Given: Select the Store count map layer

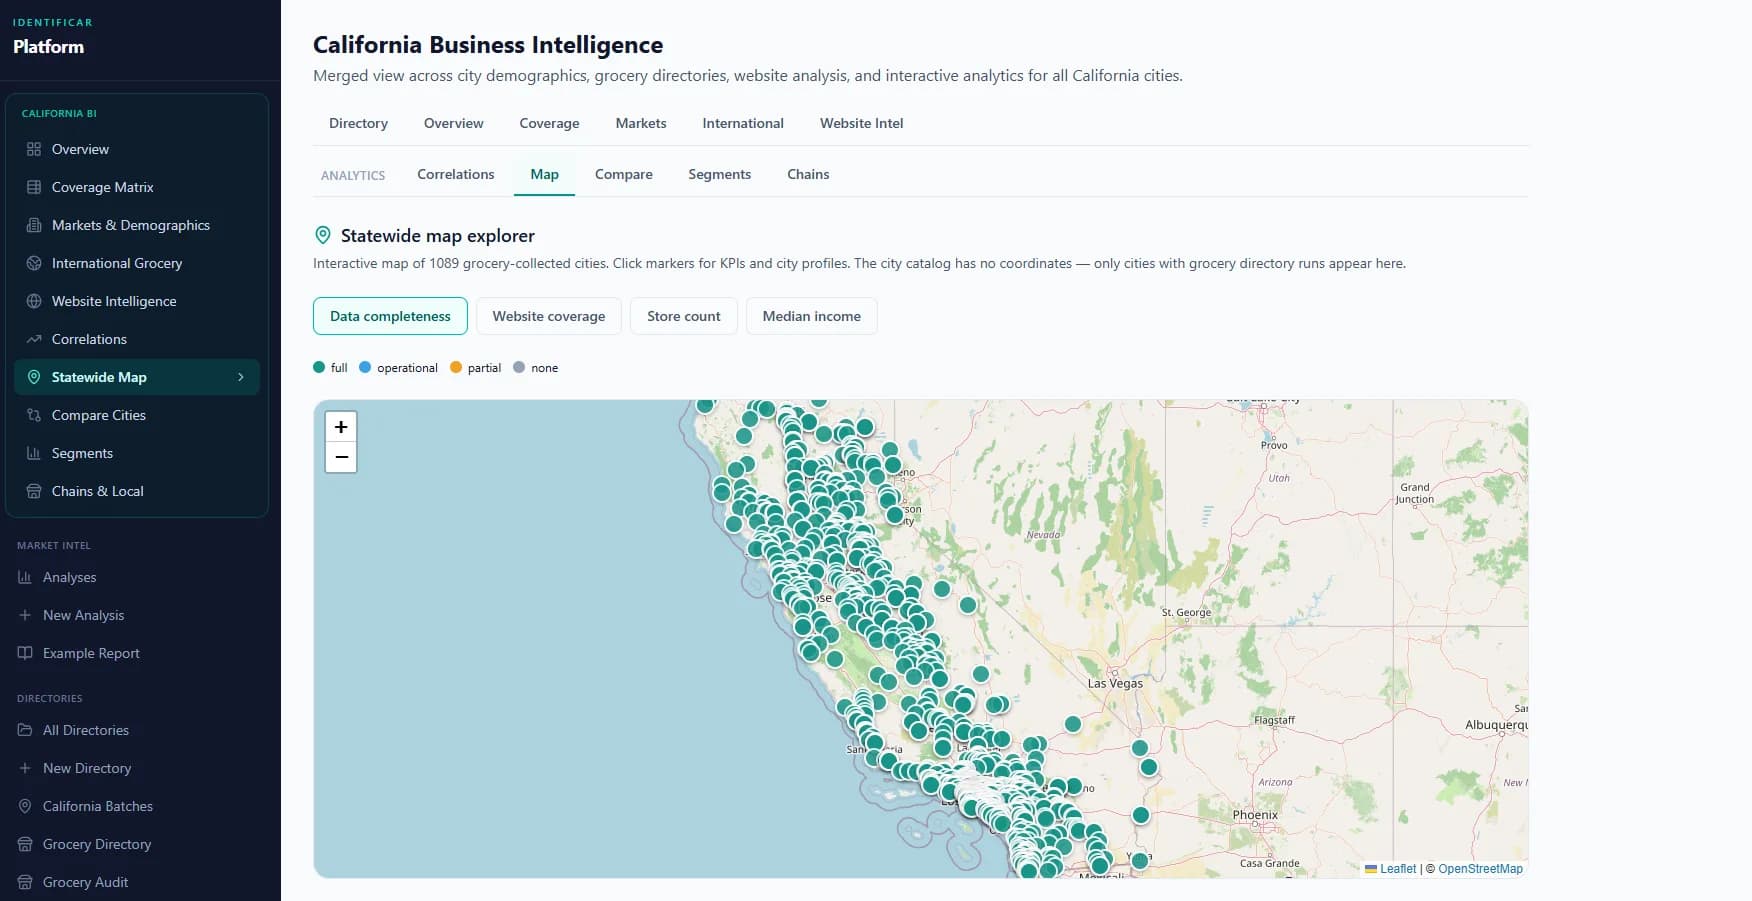Looking at the screenshot, I should [x=684, y=316].
